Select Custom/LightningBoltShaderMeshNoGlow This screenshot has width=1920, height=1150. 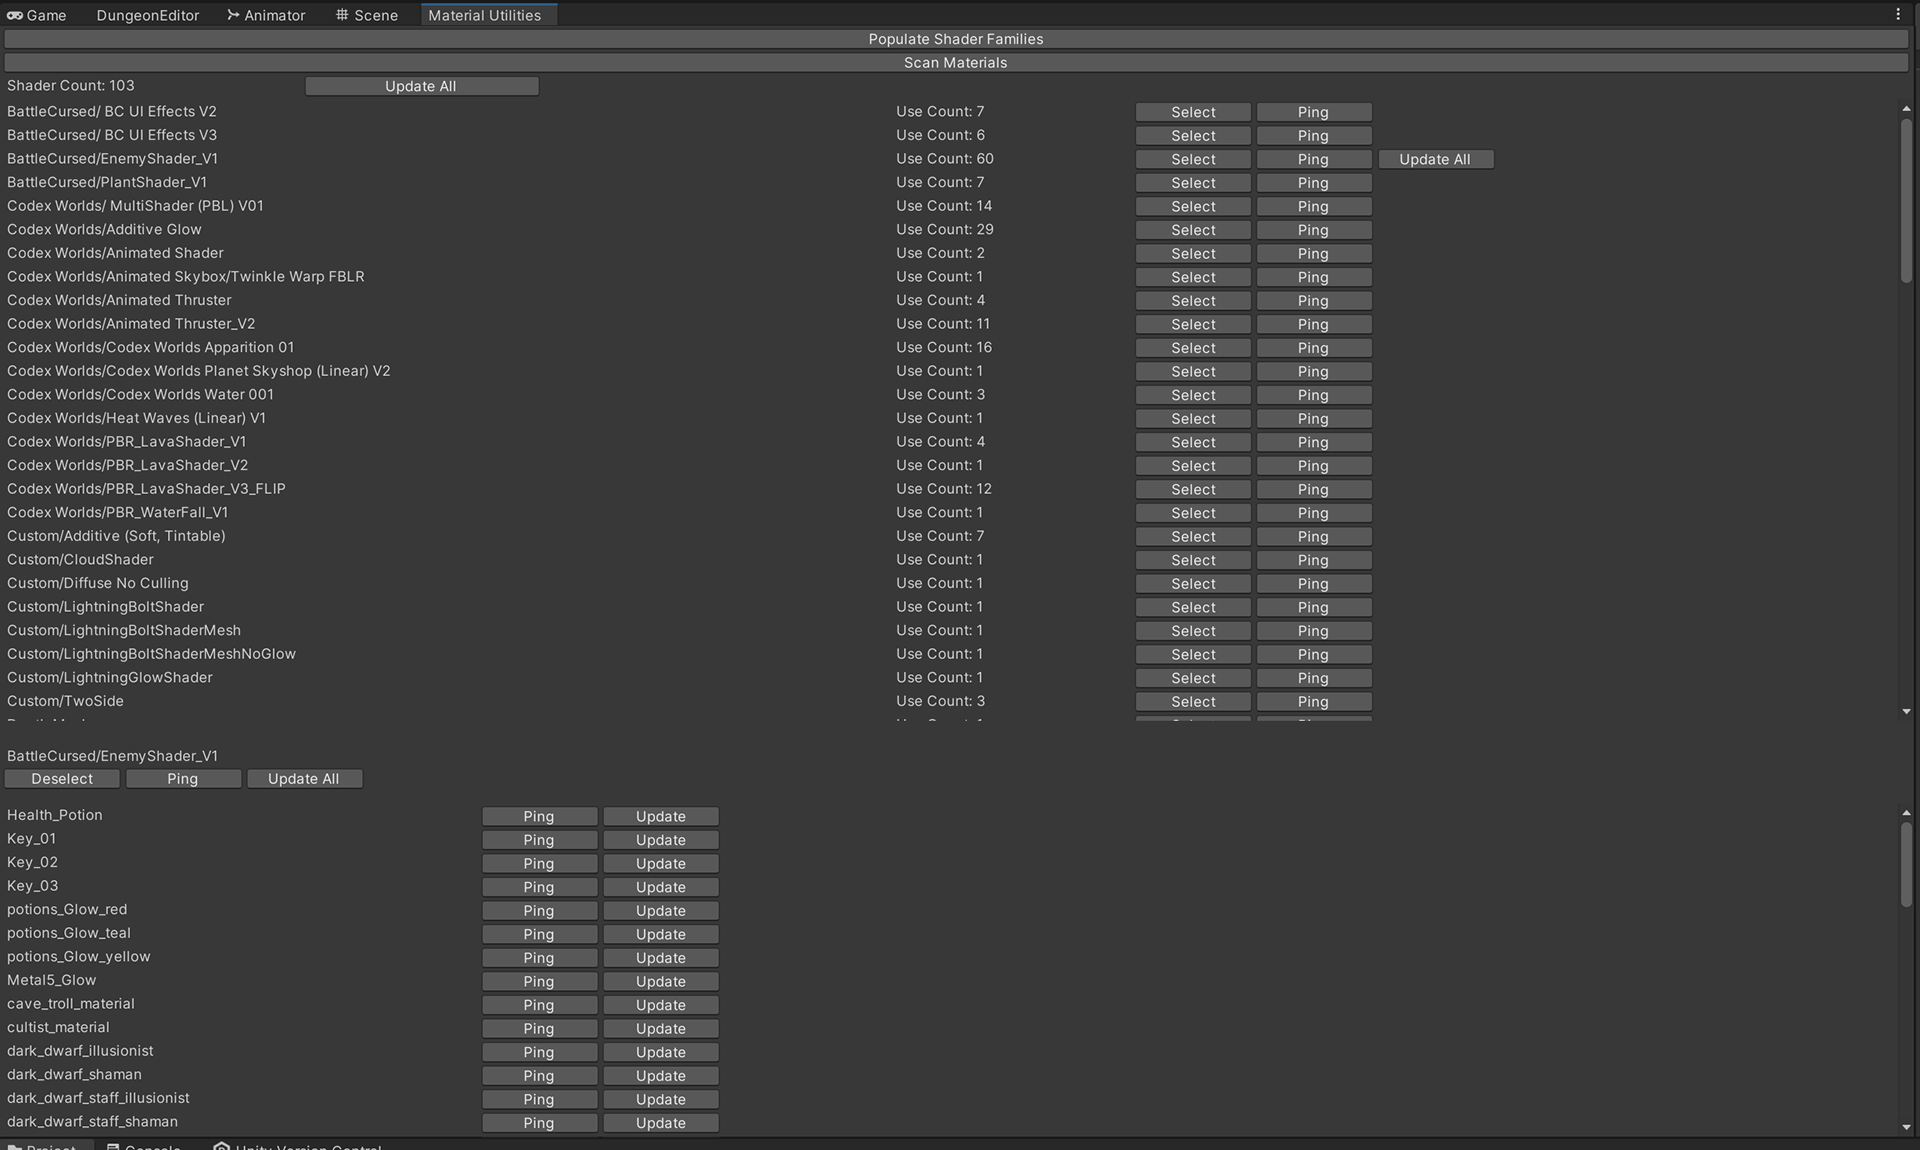[1193, 655]
